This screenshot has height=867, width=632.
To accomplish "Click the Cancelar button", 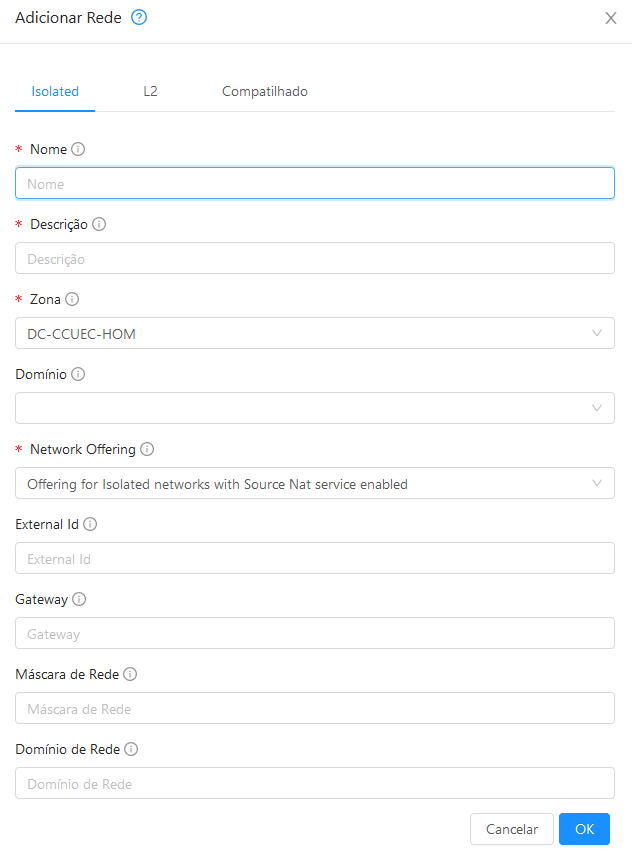I will click(x=511, y=829).
